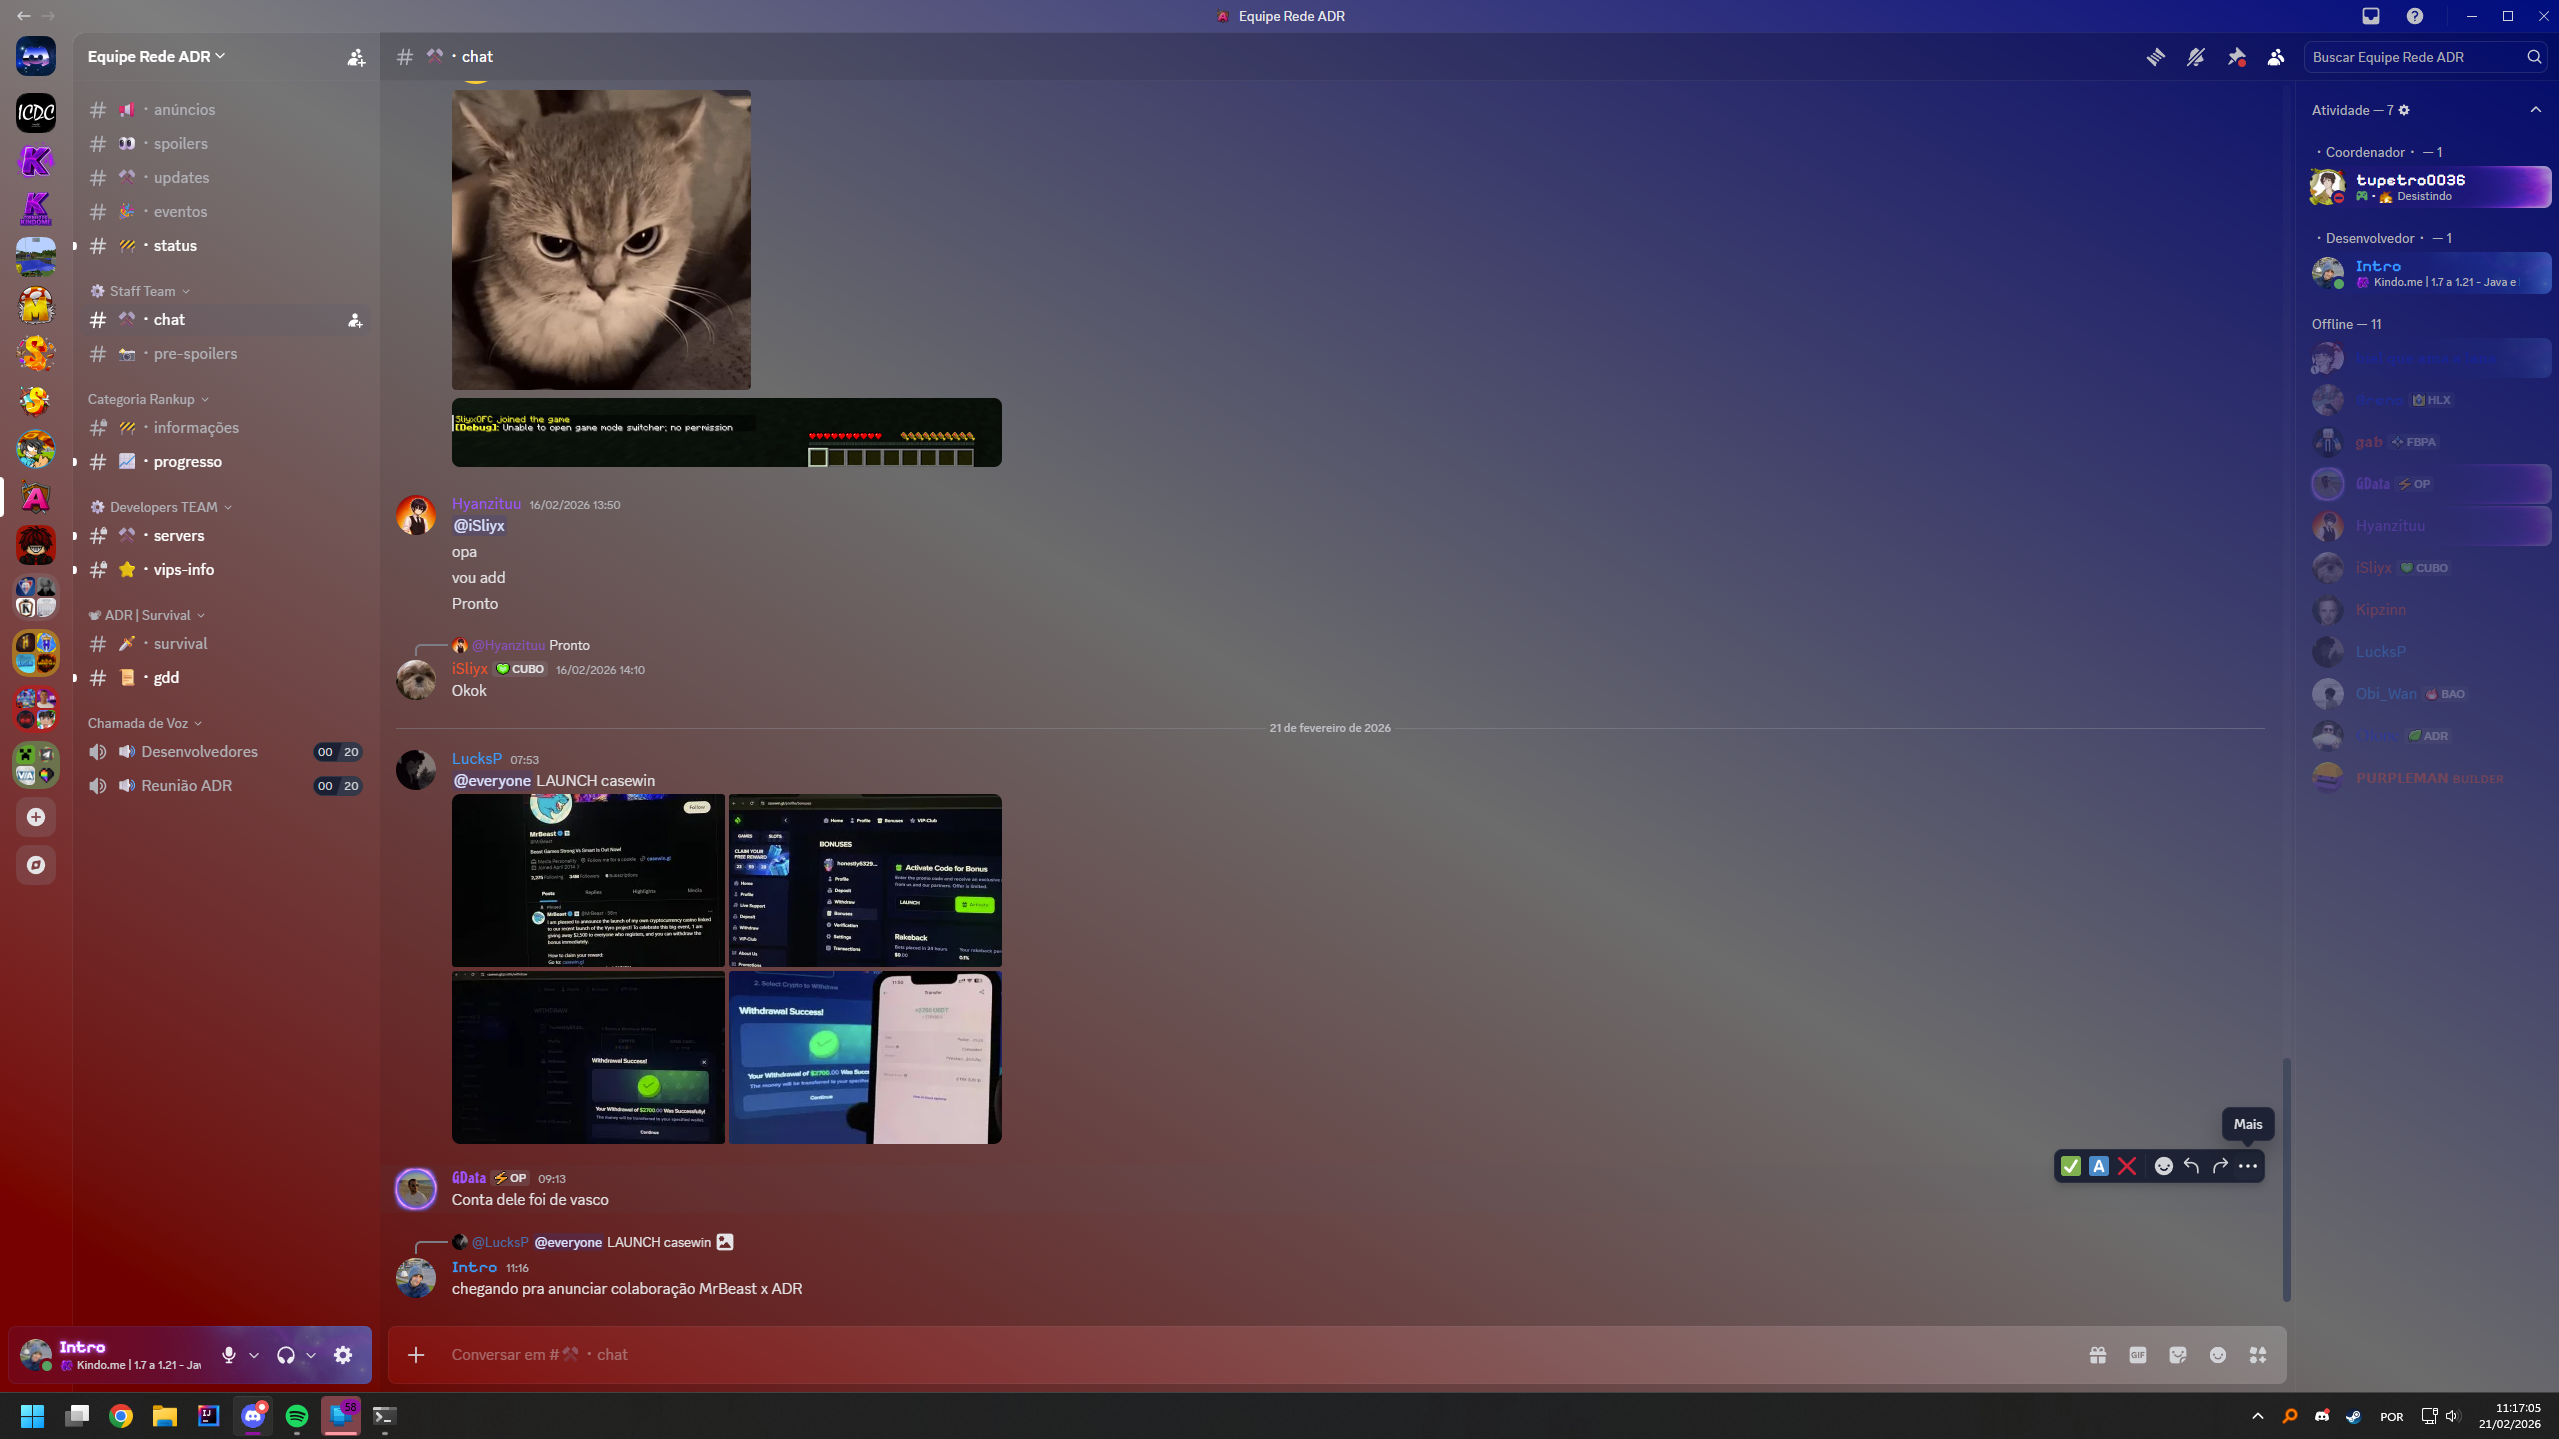Mute your microphone
Viewport: 2559px width, 1439px height.
(228, 1354)
